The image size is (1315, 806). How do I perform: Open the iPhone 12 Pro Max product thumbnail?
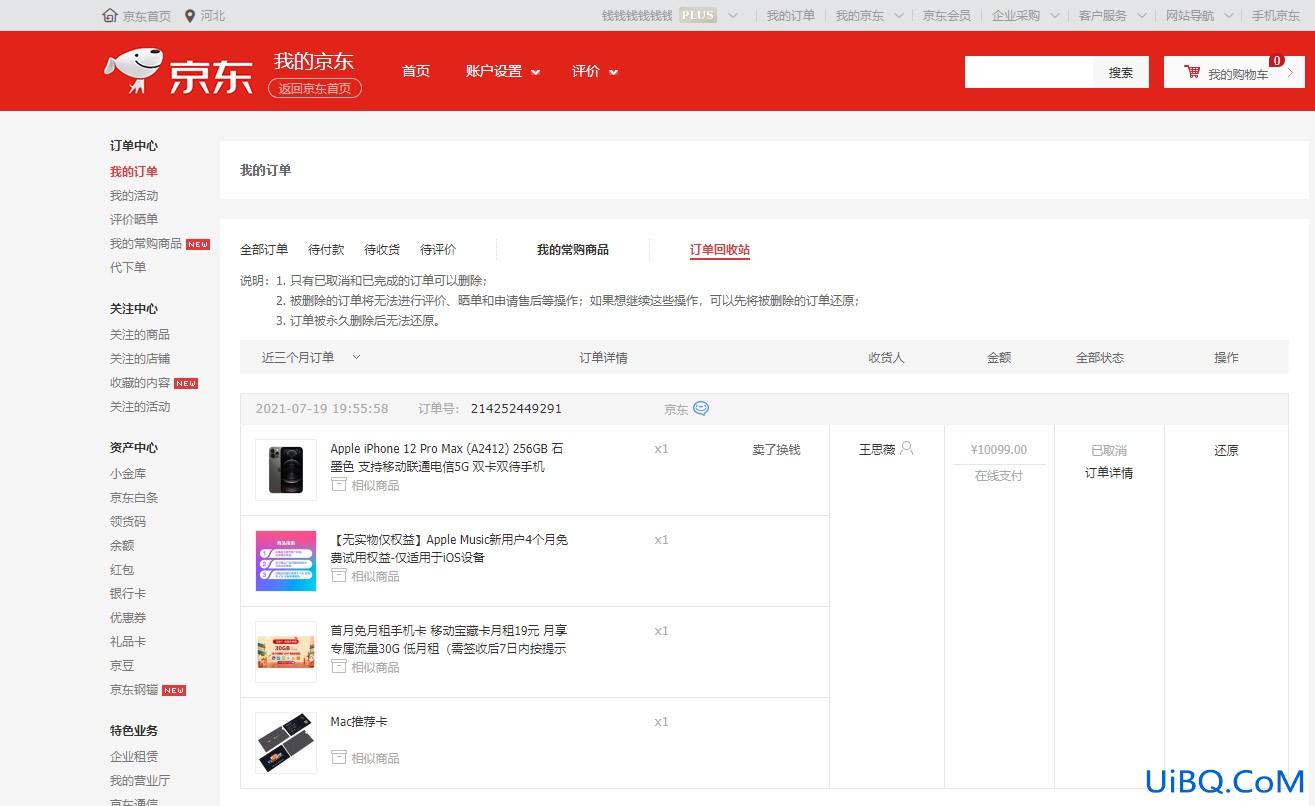point(286,469)
